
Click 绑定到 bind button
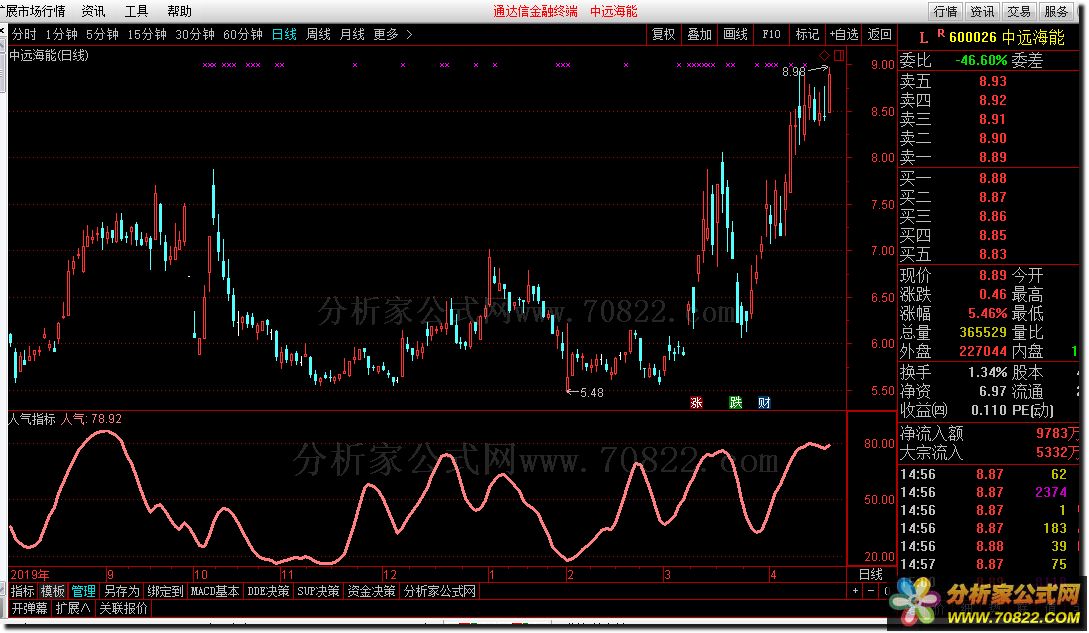[165, 591]
